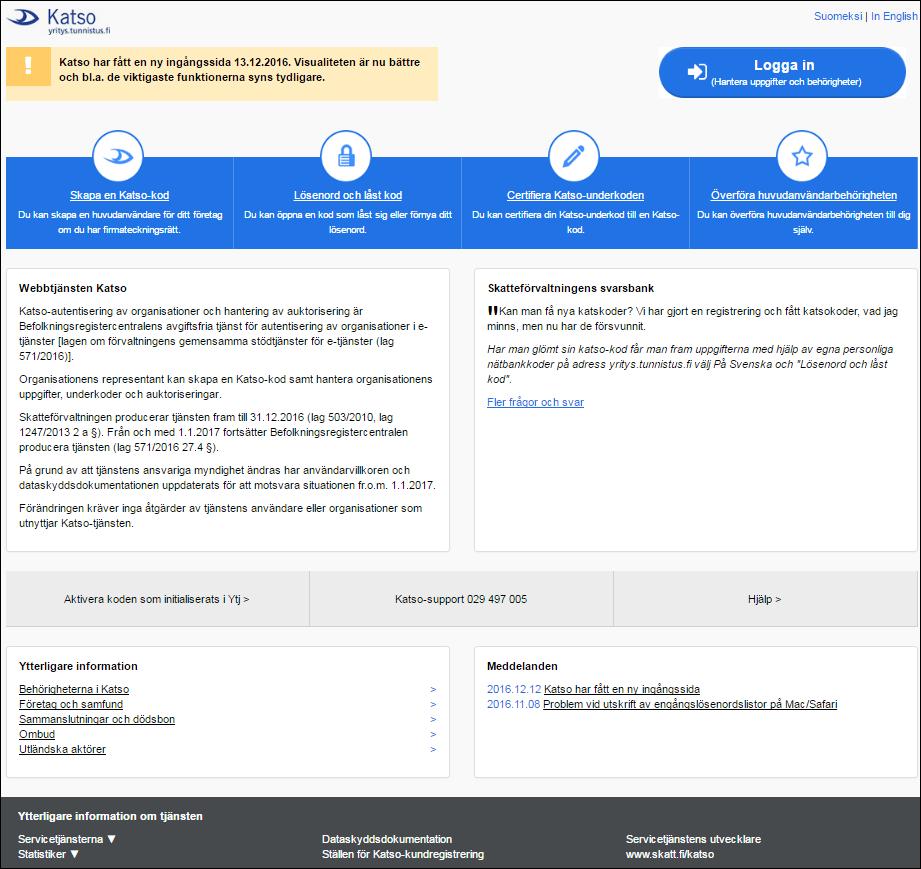The height and width of the screenshot is (869, 921).
Task: Open Skapa en Katso-kod link
Action: point(119,195)
